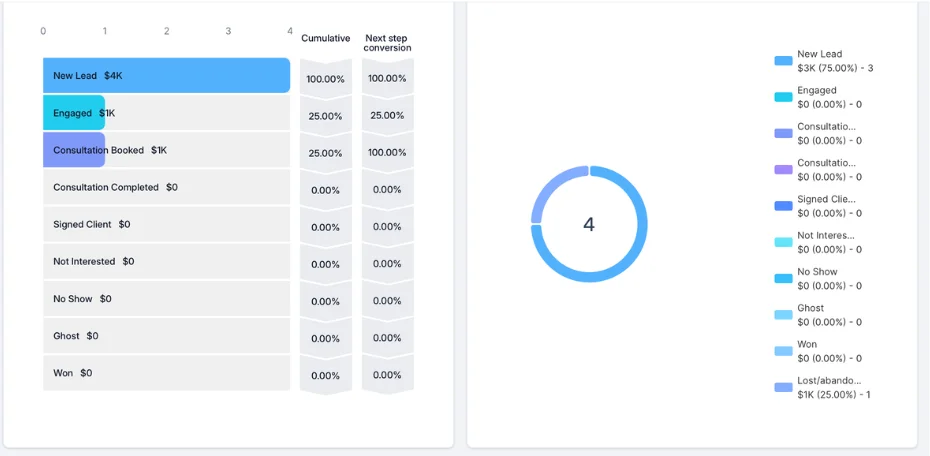Select the Consultation Completed funnel row
This screenshot has width=930, height=456.
(x=167, y=187)
